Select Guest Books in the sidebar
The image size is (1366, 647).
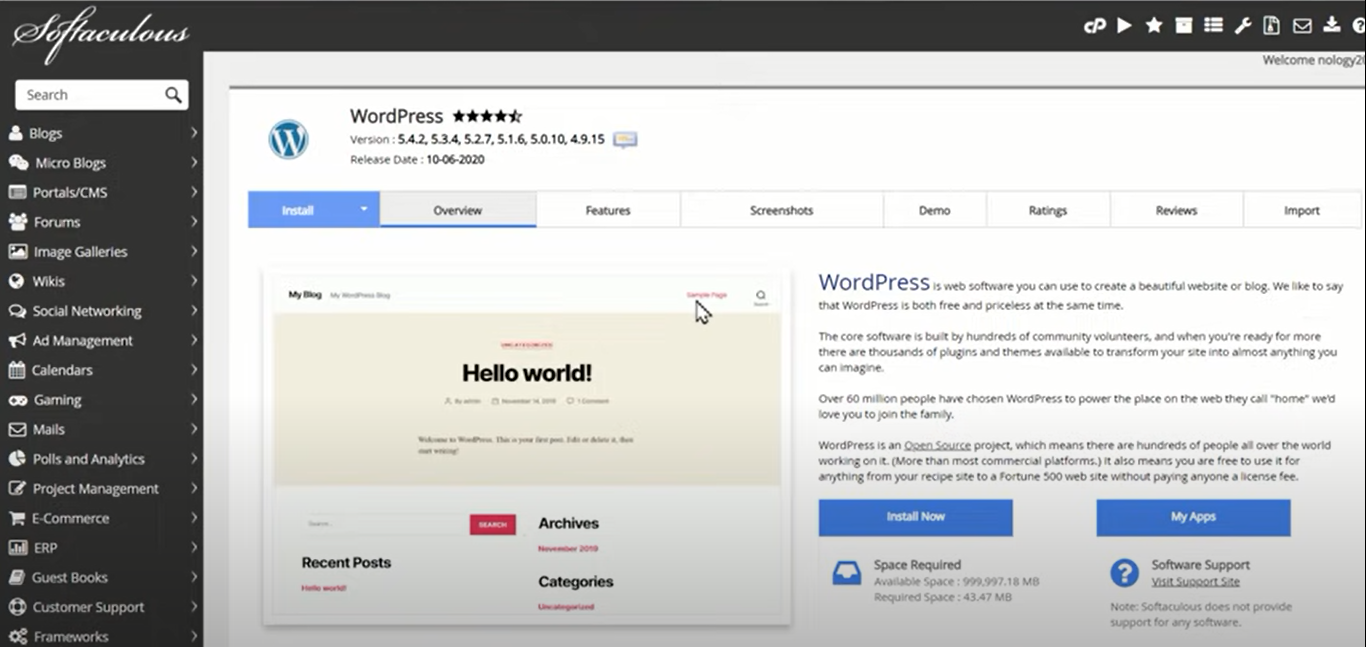tap(70, 578)
